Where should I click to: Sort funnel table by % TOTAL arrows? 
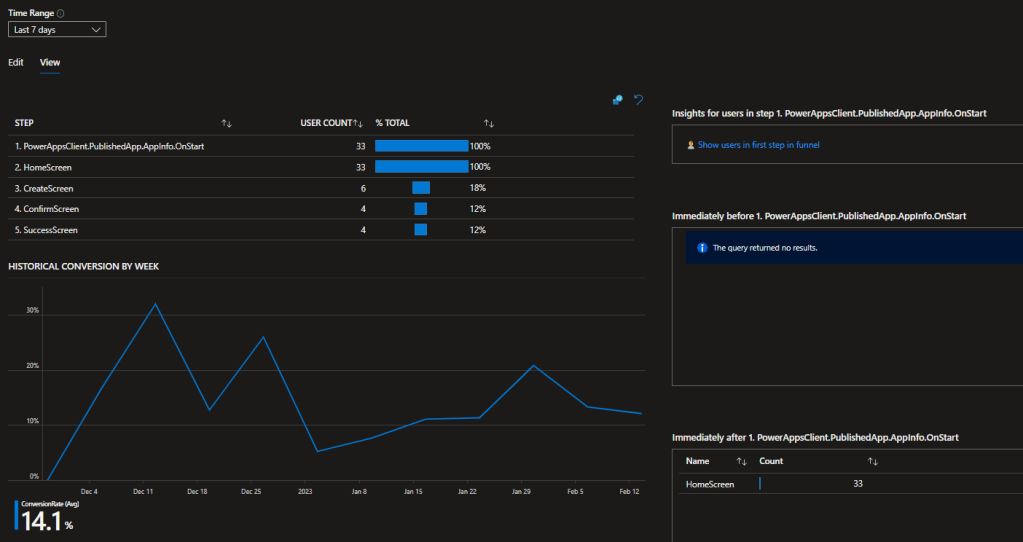(x=489, y=123)
